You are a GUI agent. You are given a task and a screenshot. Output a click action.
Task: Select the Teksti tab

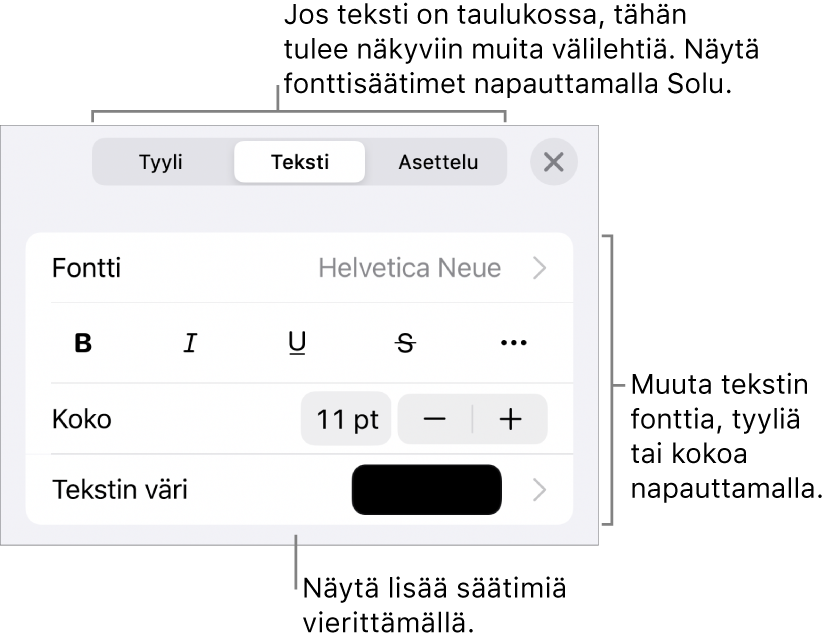(x=299, y=162)
